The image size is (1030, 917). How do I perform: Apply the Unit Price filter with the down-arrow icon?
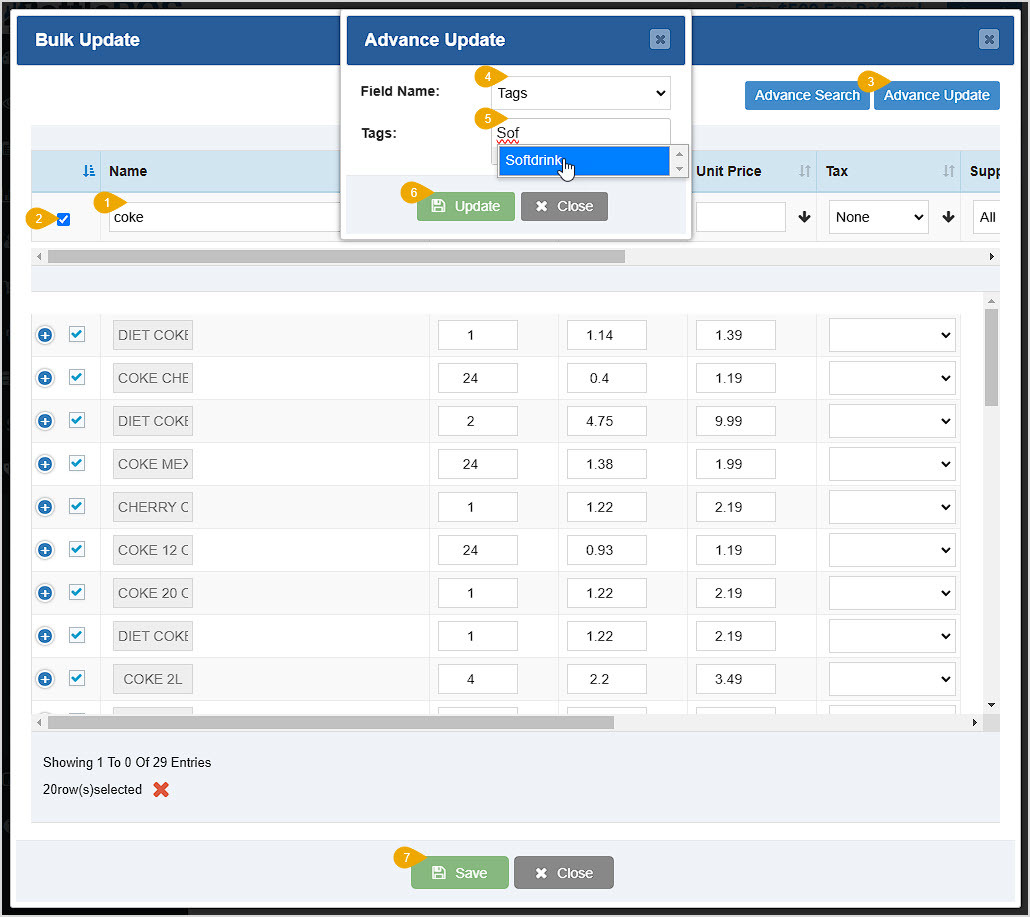pos(805,217)
